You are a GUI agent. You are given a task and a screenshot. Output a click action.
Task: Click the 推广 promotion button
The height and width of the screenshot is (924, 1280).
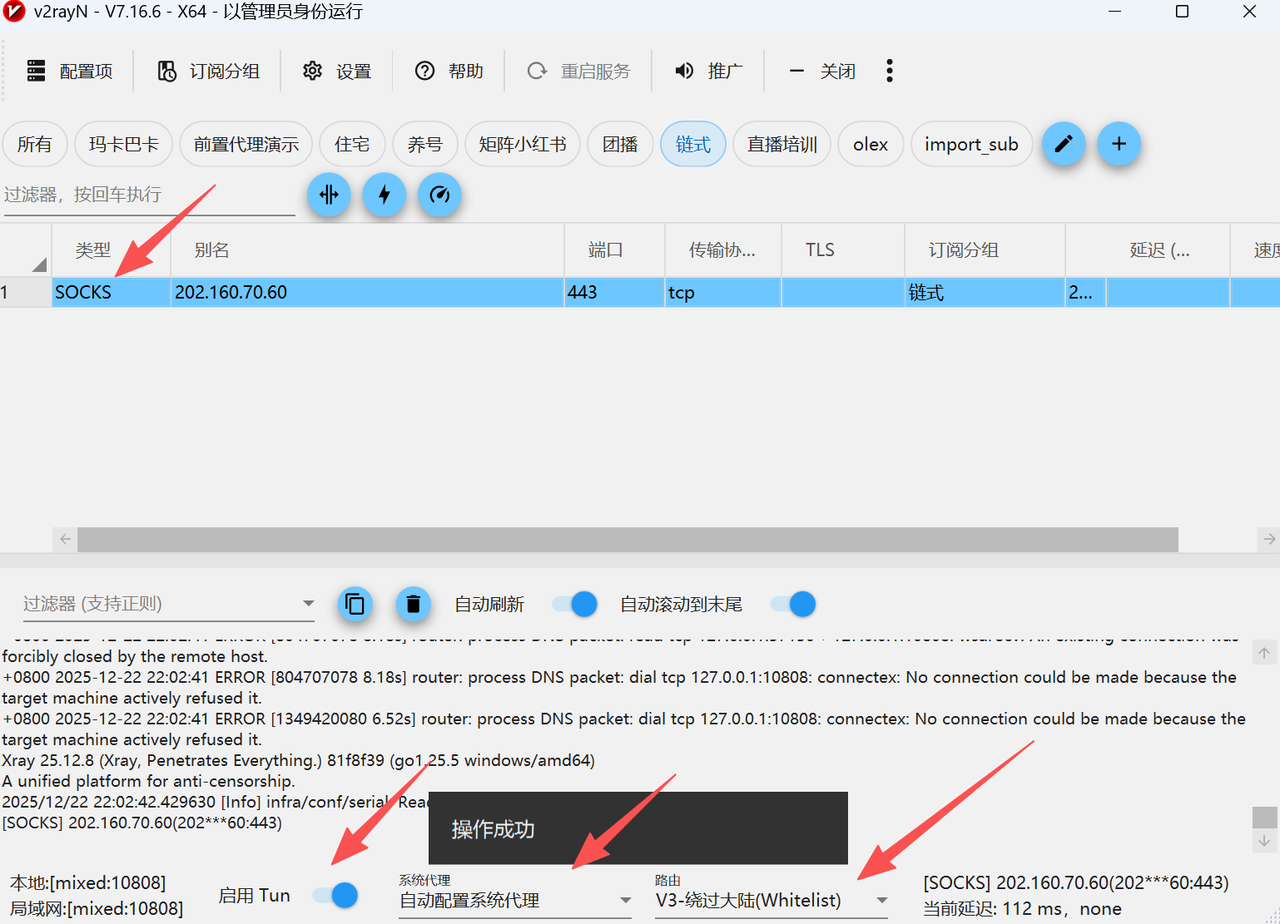(x=709, y=70)
